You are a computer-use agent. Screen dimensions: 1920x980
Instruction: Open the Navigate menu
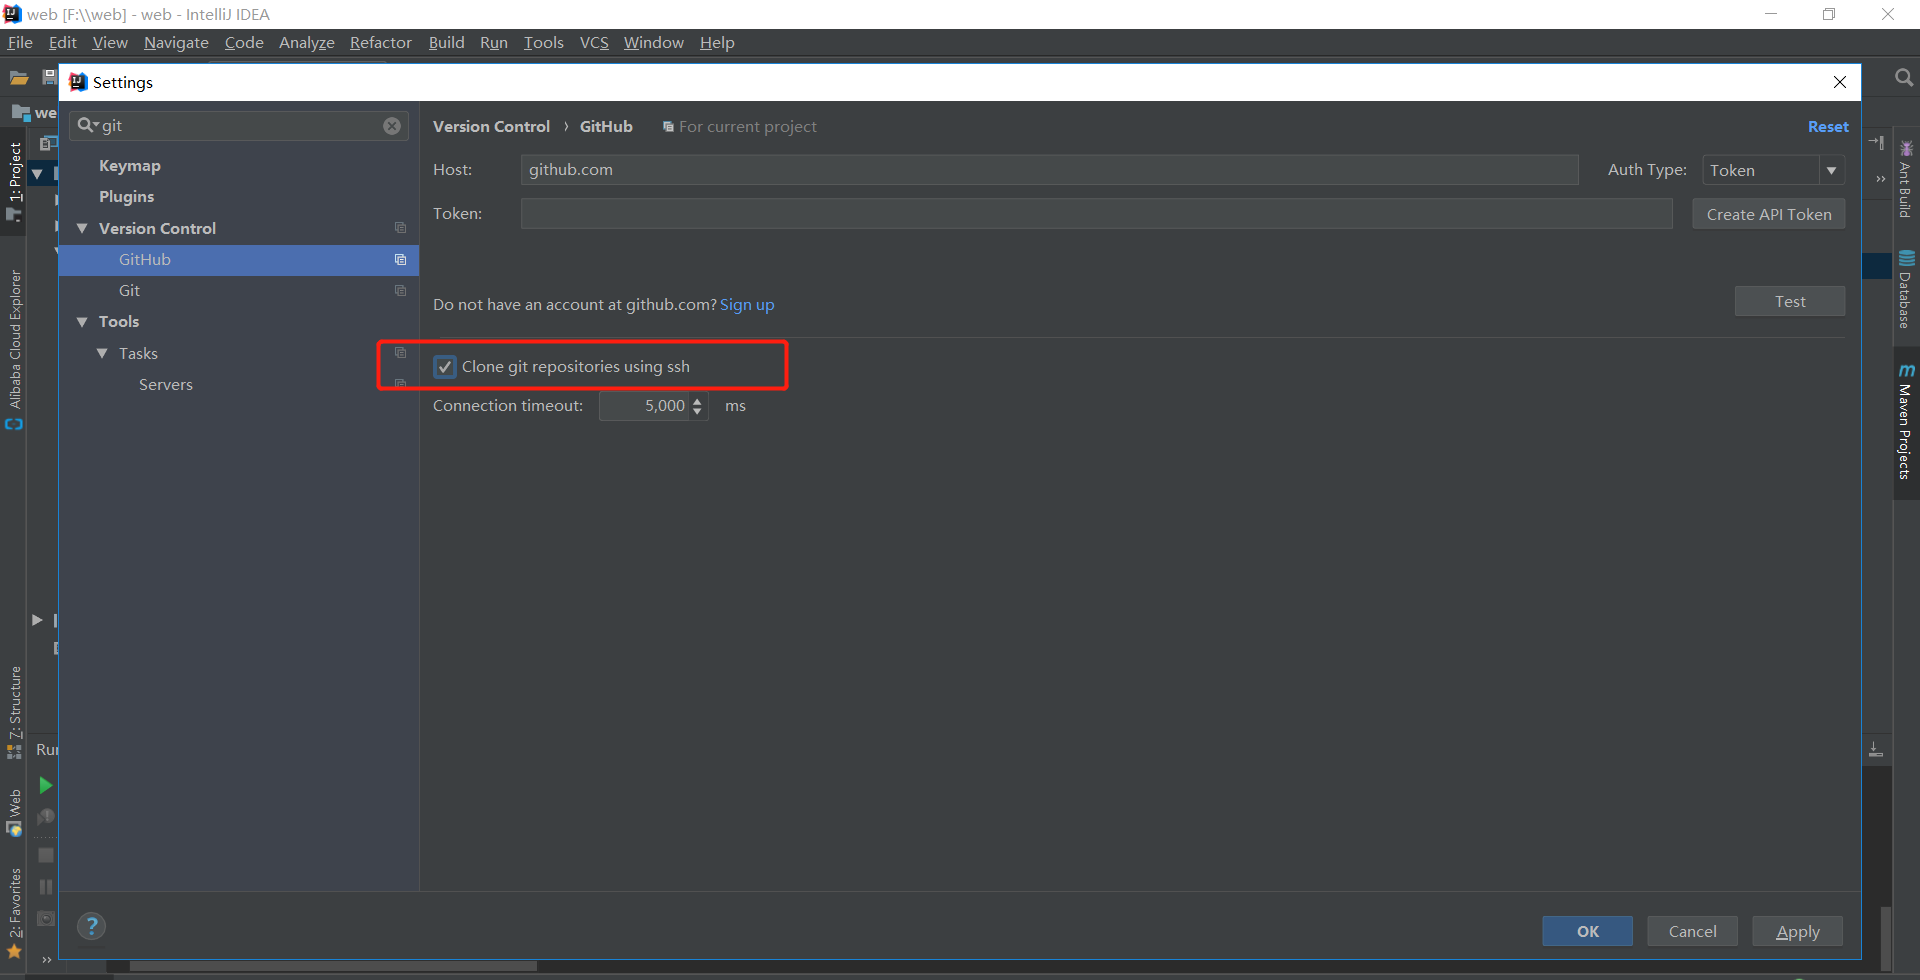coord(176,42)
